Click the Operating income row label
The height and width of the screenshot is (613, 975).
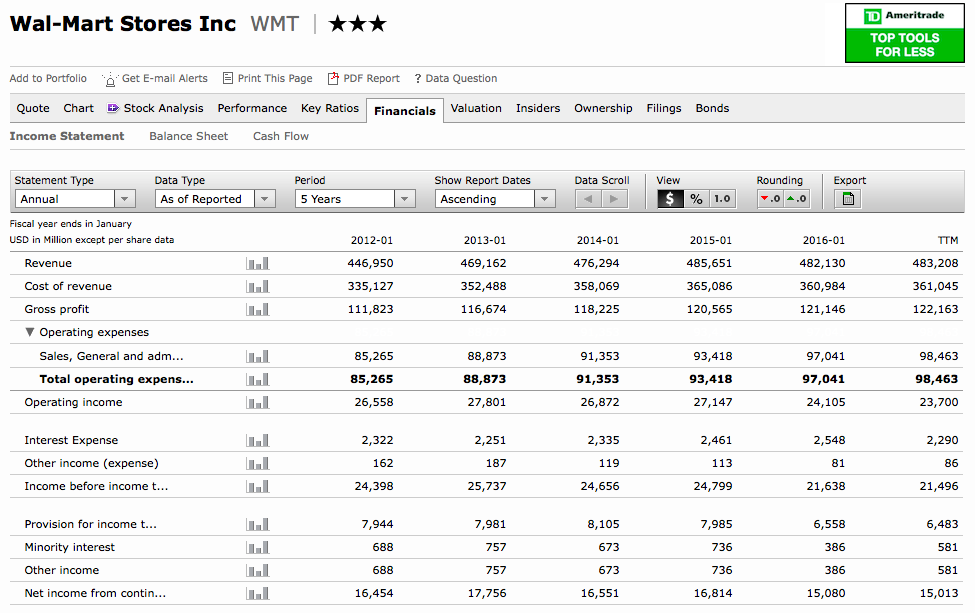(x=73, y=403)
